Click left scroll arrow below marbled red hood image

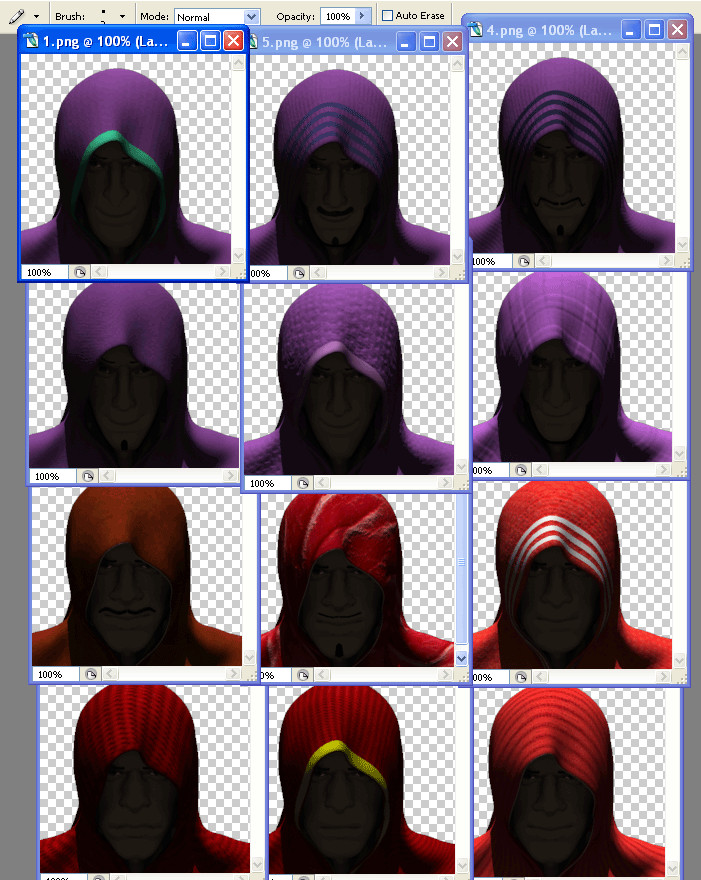[x=322, y=675]
